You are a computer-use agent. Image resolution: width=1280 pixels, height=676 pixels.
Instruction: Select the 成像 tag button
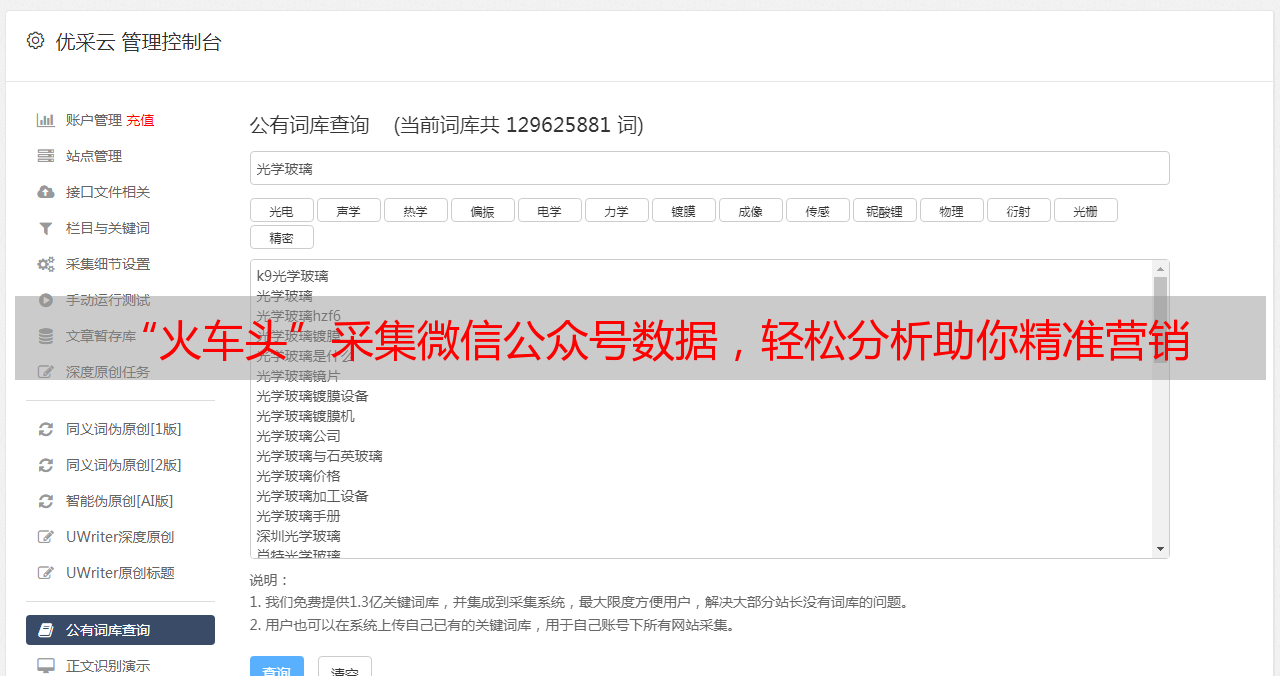point(750,211)
